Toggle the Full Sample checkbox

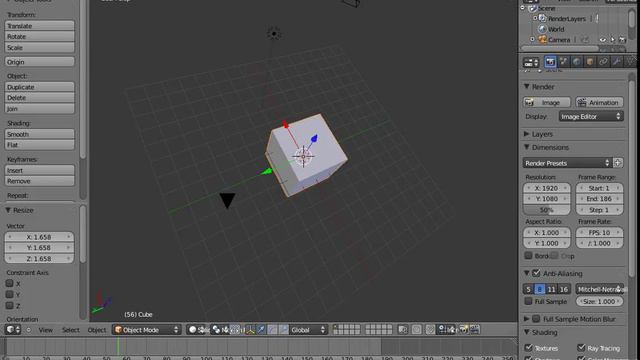[x=528, y=302]
